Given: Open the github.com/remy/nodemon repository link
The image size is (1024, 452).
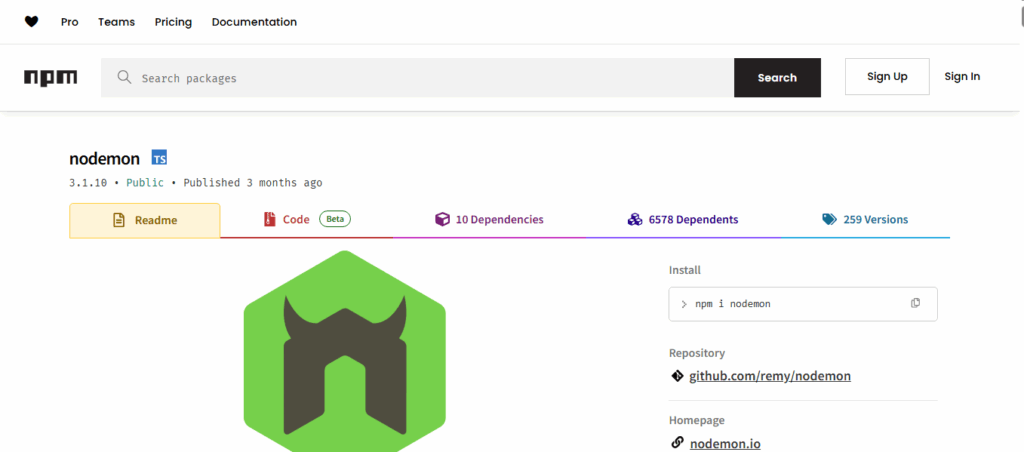Looking at the screenshot, I should 770,376.
